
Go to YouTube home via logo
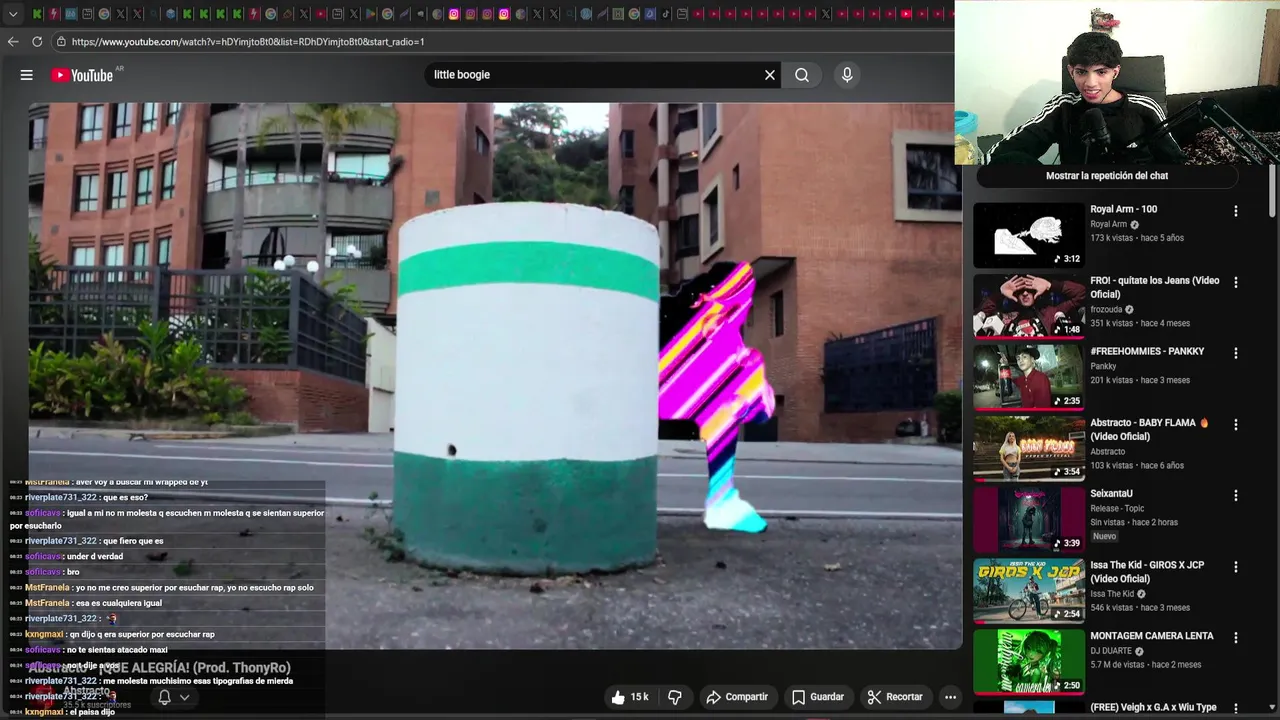(x=82, y=75)
